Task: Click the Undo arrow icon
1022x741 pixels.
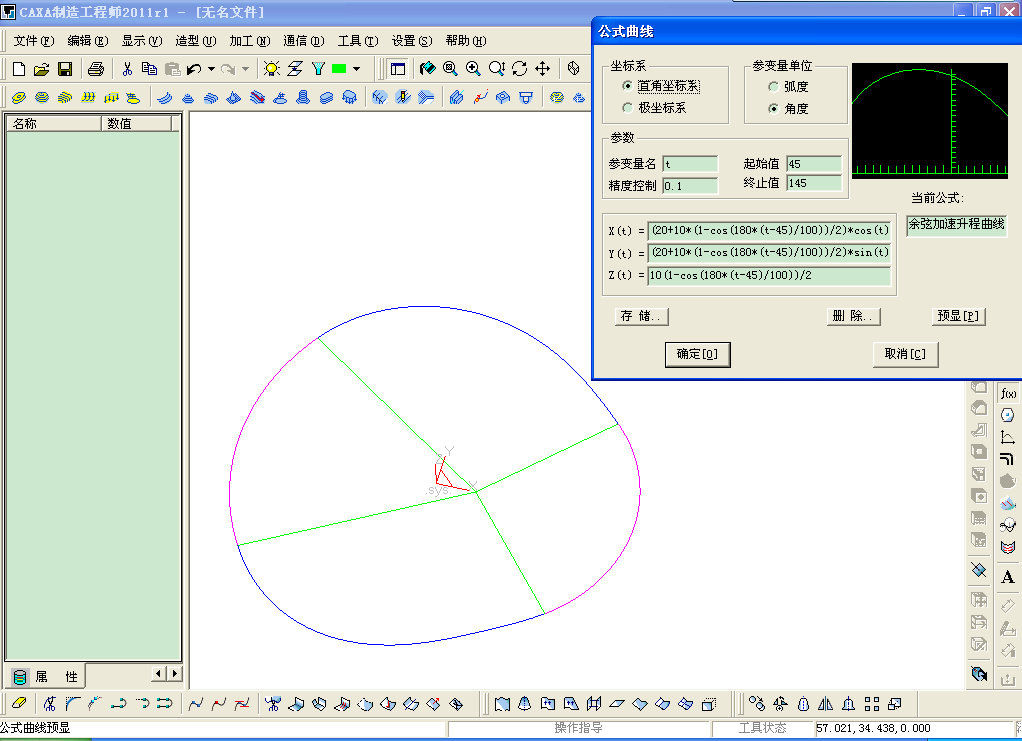Action: 194,68
